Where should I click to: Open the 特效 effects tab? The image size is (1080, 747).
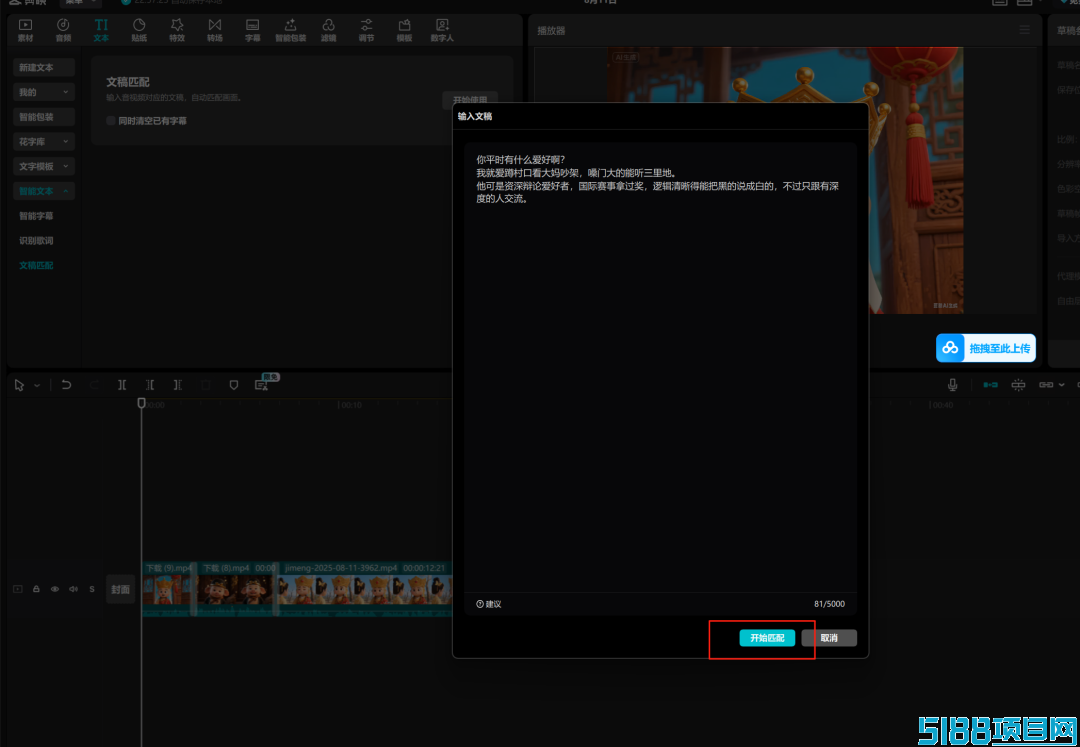pyautogui.click(x=177, y=31)
